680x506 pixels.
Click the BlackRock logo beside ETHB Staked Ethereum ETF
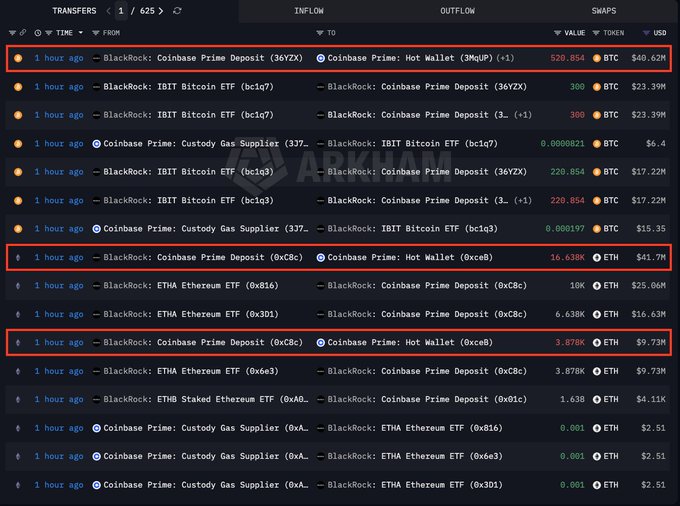pyautogui.click(x=97, y=400)
